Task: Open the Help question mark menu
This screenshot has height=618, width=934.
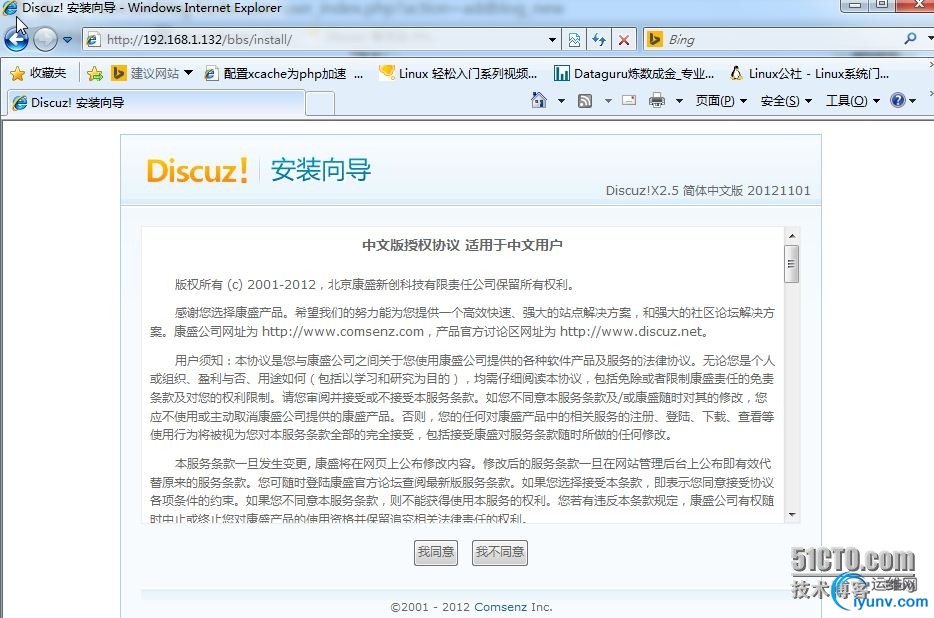Action: (x=903, y=100)
